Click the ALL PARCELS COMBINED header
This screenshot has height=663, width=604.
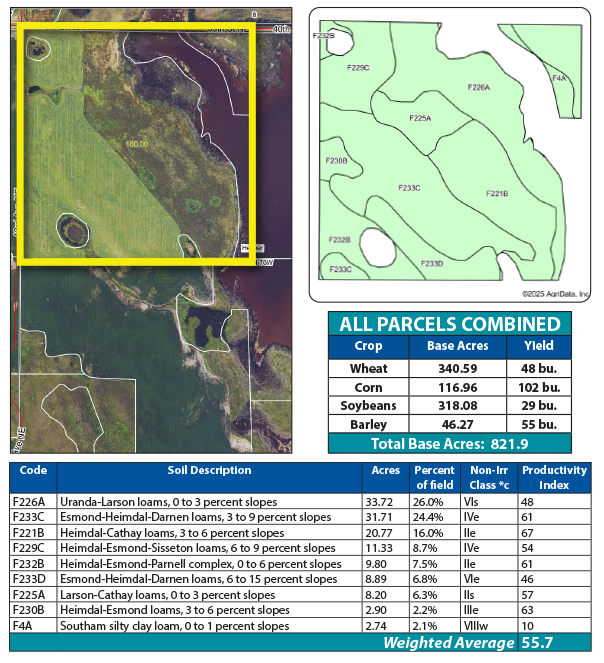pos(450,324)
